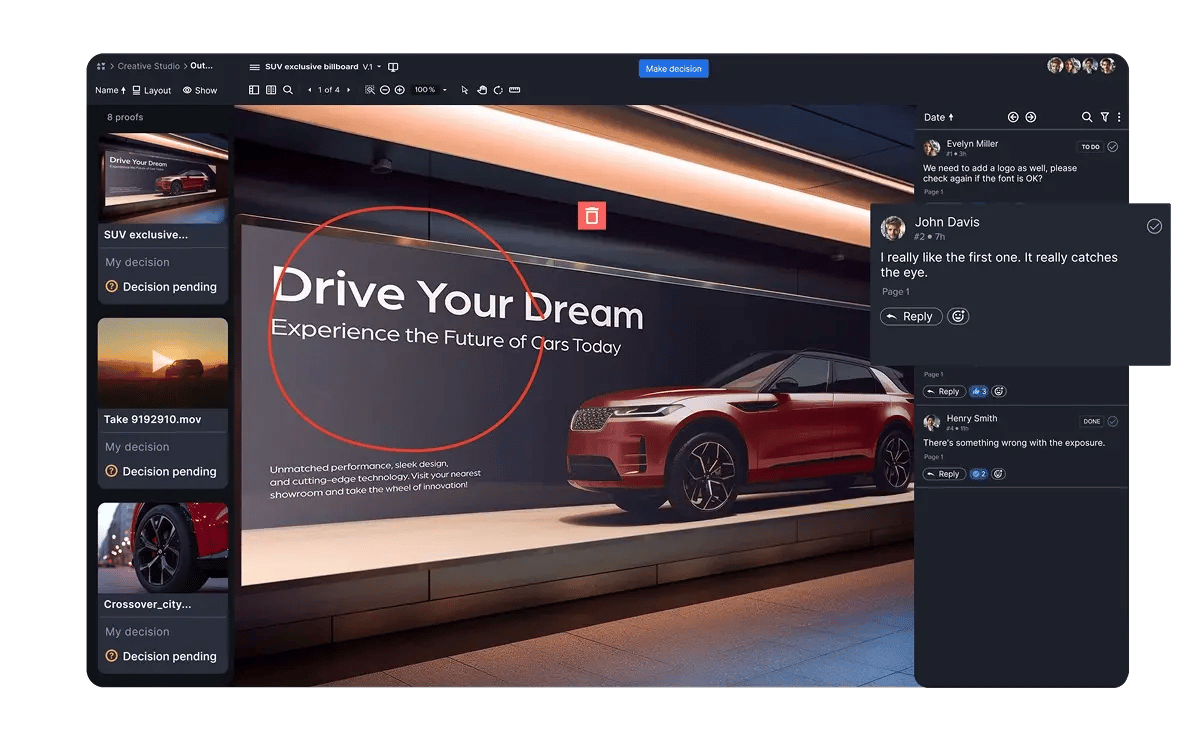Add emoji reaction to John Davis's comment

pyautogui.click(x=958, y=316)
